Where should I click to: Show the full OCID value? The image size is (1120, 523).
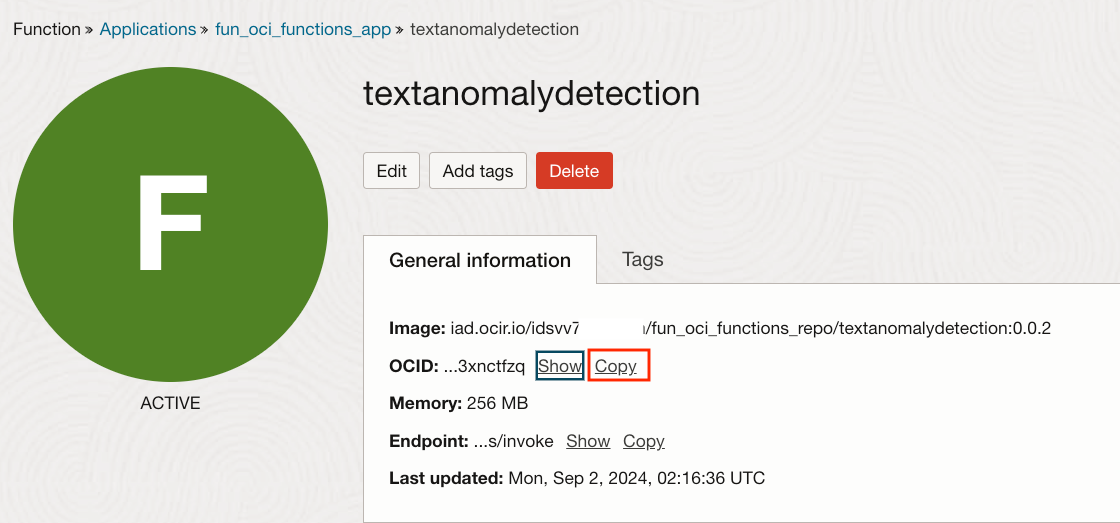point(559,366)
